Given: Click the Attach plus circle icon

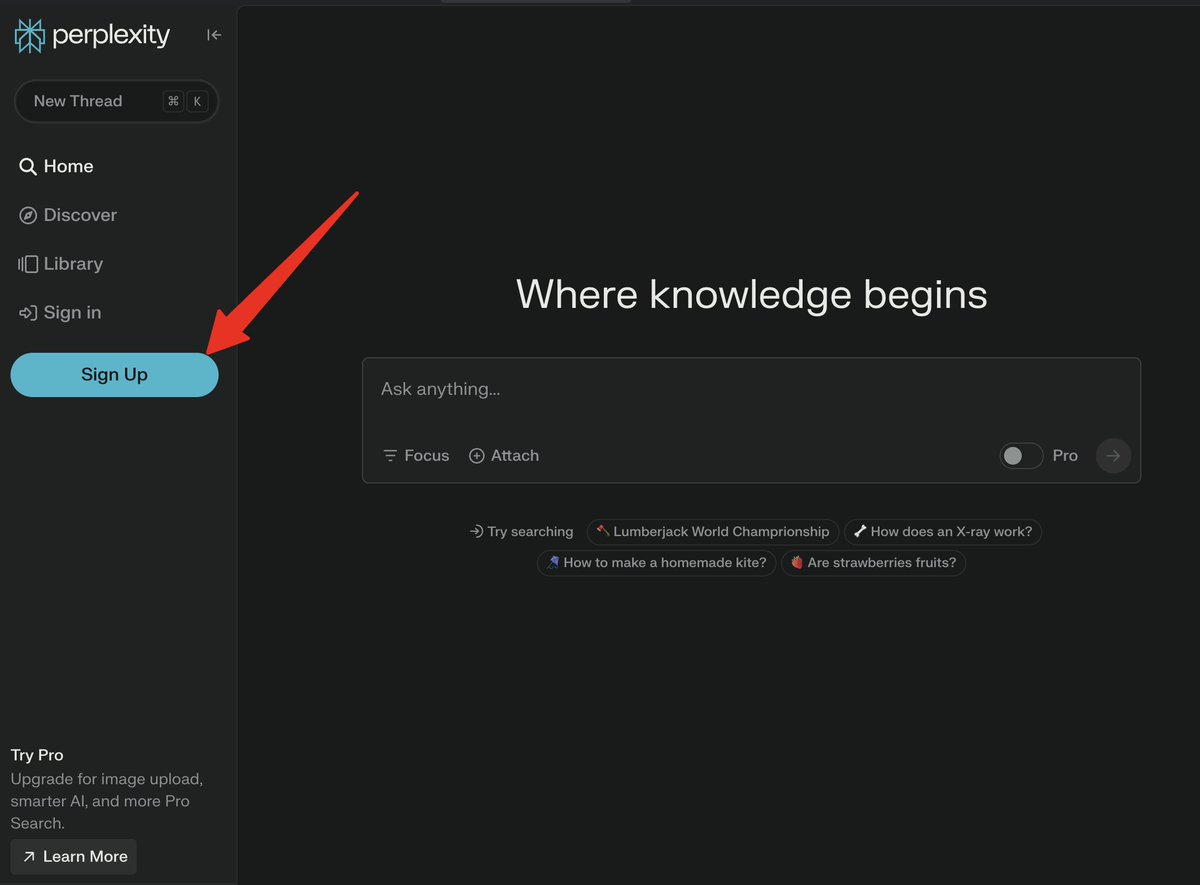Looking at the screenshot, I should point(477,456).
